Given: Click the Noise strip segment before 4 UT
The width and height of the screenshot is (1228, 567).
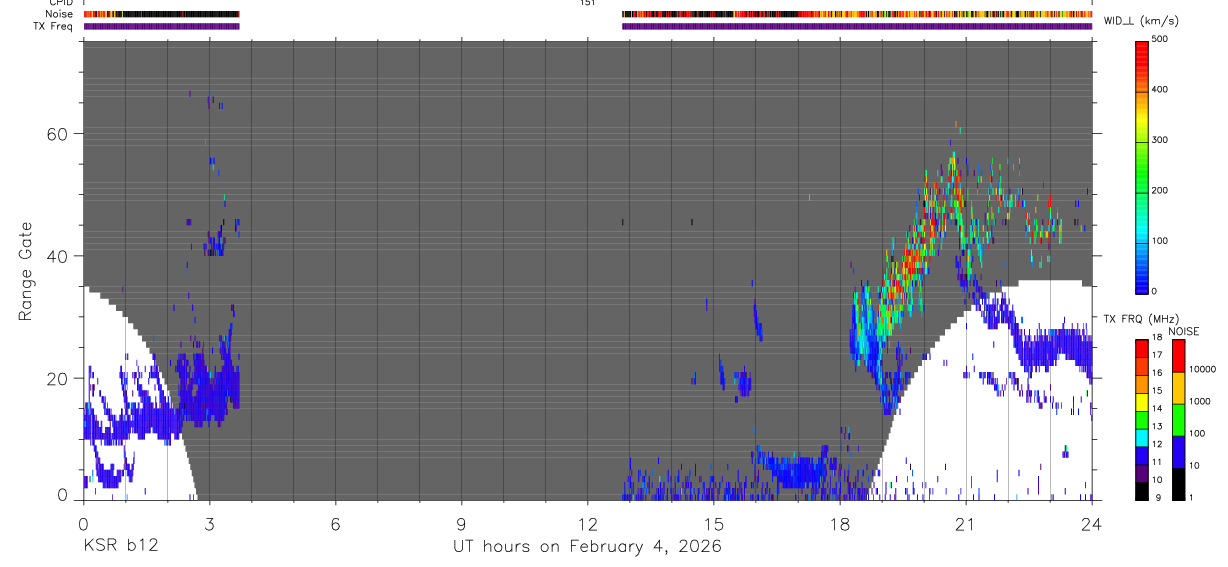Looking at the screenshot, I should tap(161, 14).
